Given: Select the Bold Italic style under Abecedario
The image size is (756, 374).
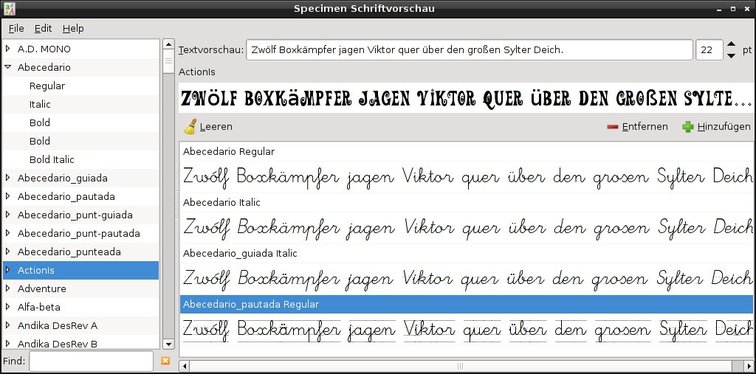Looking at the screenshot, I should pyautogui.click(x=52, y=160).
